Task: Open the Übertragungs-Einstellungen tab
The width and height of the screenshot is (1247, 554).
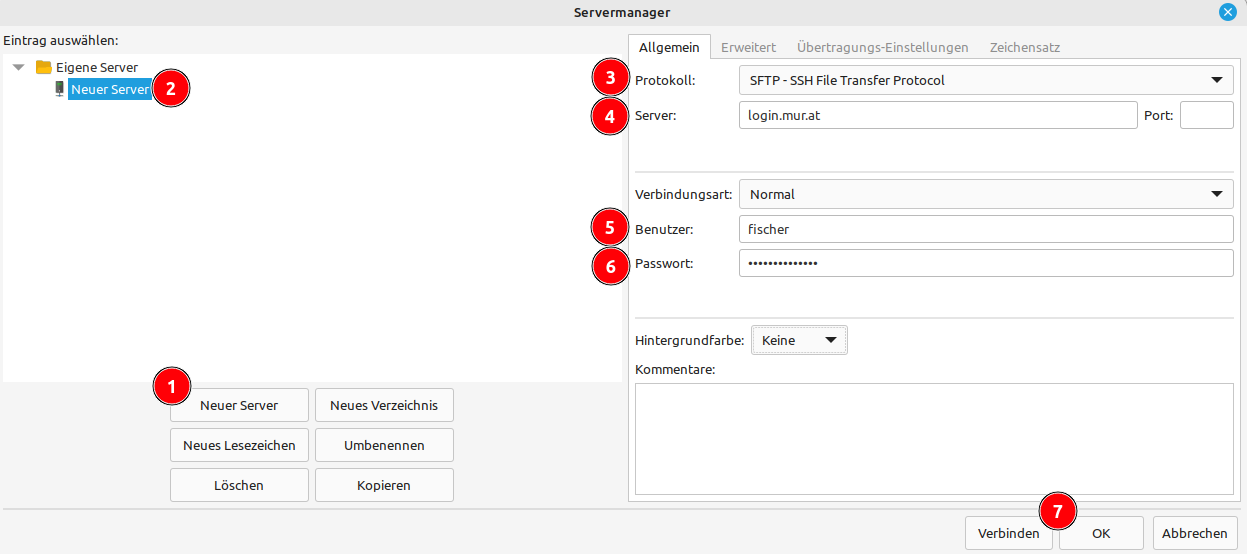Action: (882, 47)
